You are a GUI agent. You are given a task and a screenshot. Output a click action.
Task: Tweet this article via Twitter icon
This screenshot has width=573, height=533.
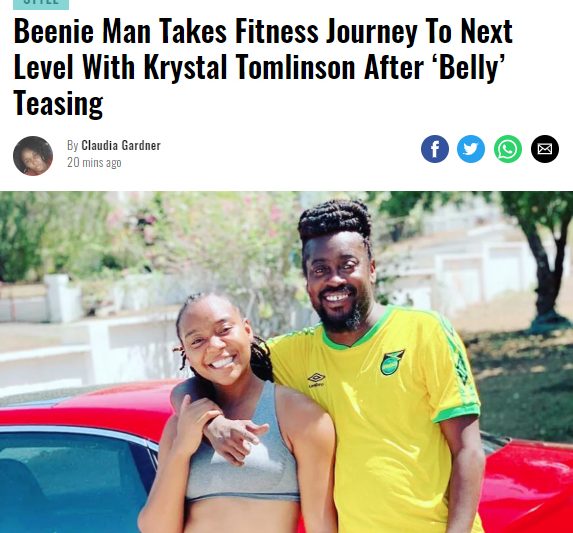pyautogui.click(x=471, y=149)
